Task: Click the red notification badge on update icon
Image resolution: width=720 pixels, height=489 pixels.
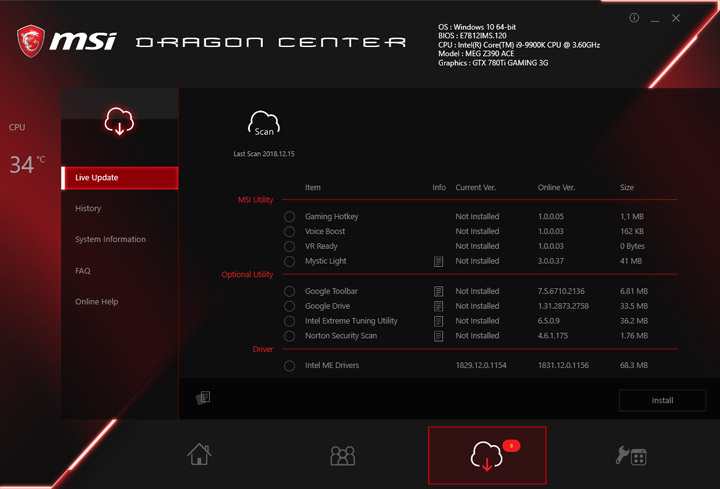Action: 511,445
